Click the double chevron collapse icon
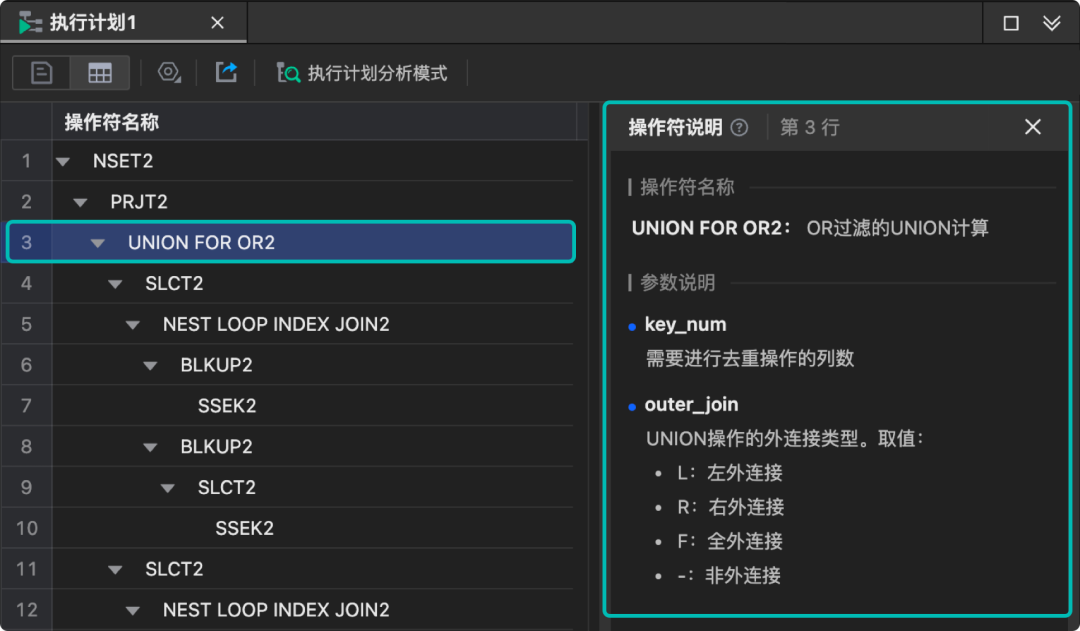1080x631 pixels. (1051, 23)
